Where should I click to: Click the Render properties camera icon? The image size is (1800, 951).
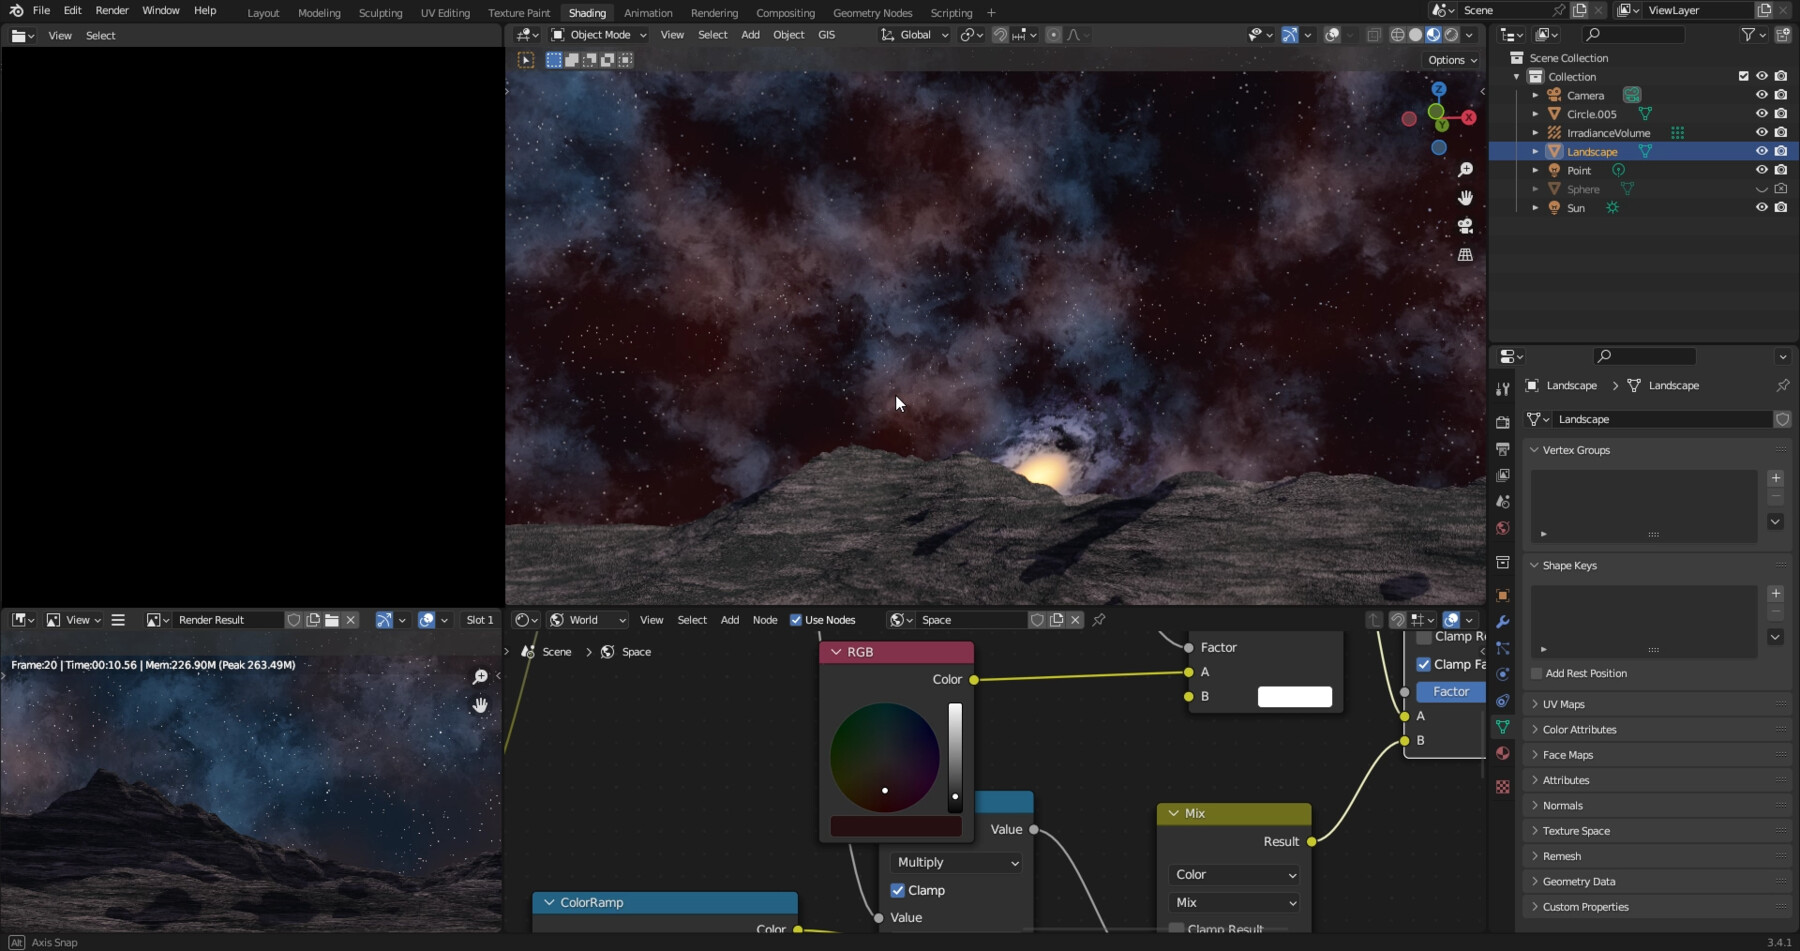pyautogui.click(x=1504, y=420)
